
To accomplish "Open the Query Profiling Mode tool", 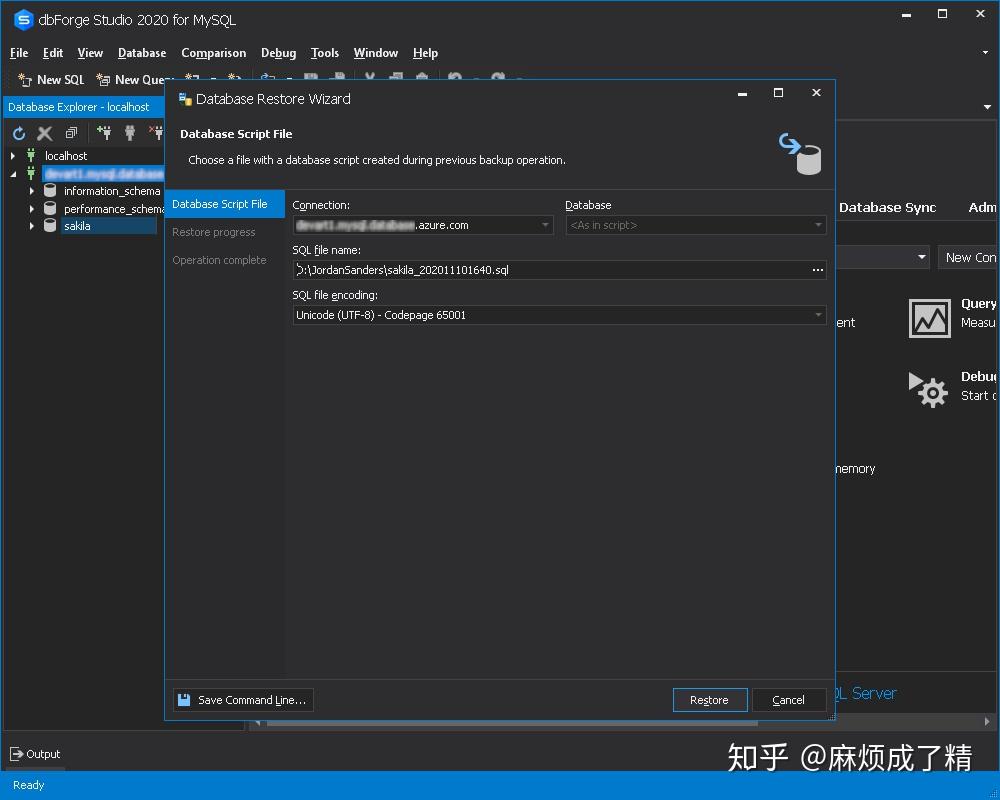I will click(929, 318).
